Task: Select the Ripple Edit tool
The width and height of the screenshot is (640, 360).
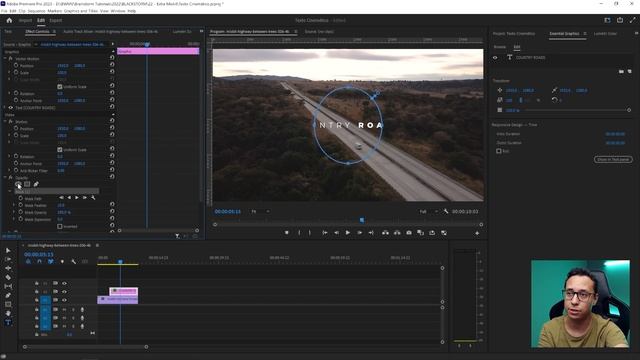Action: pyautogui.click(x=8, y=268)
